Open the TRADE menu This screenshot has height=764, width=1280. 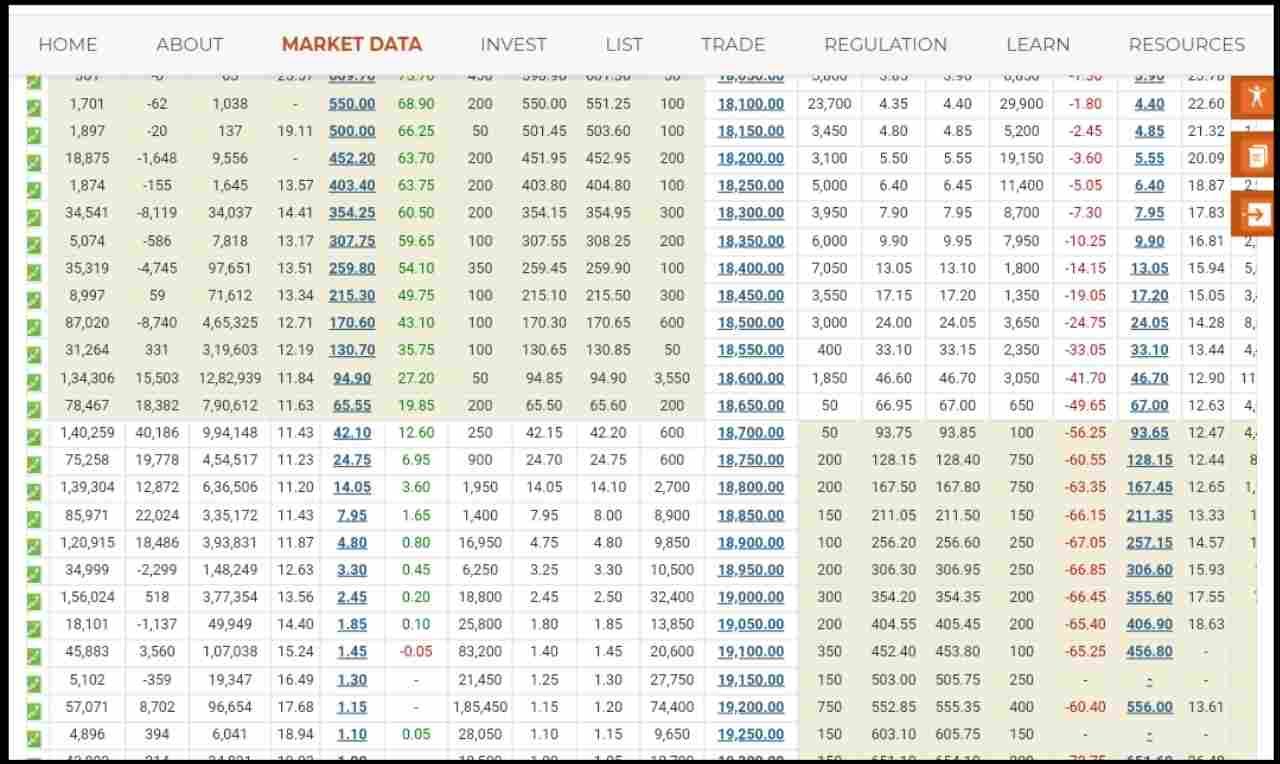[x=733, y=44]
